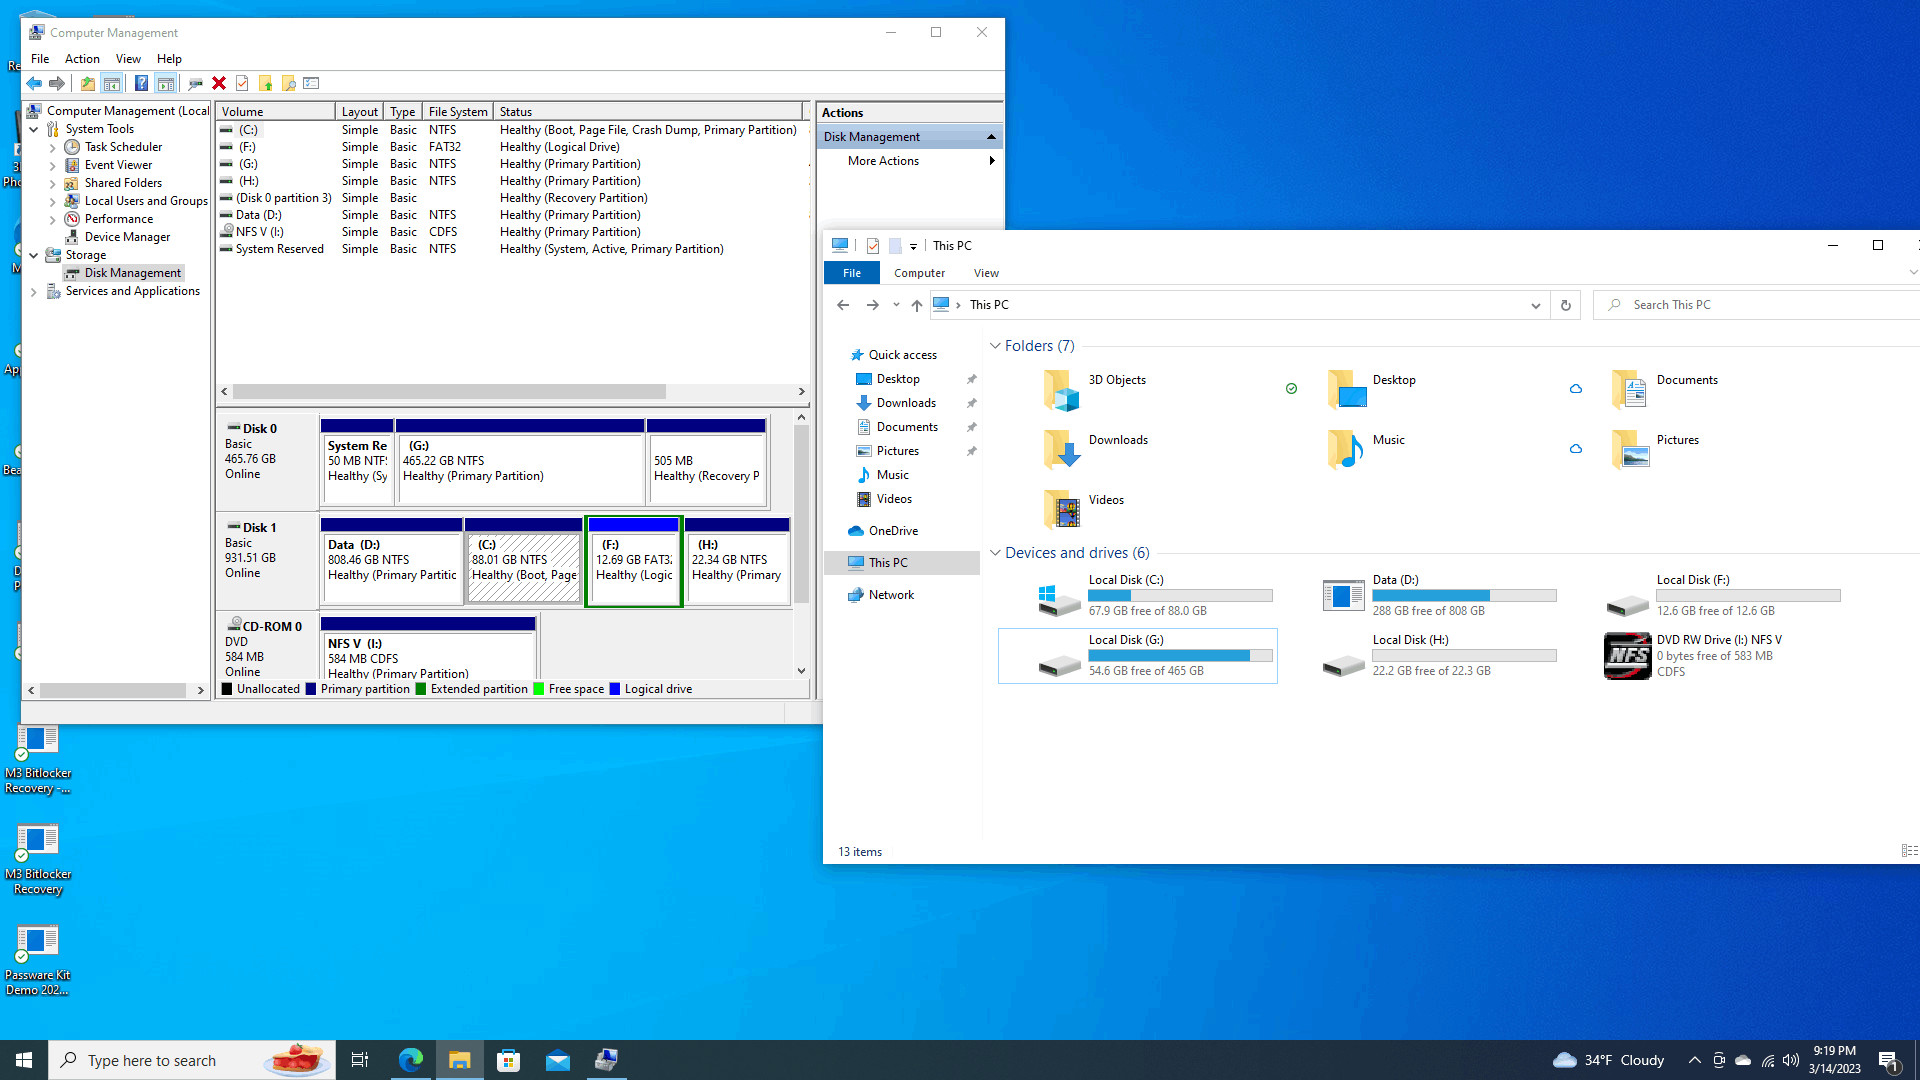
Task: Open Microsoft Edge from the taskbar
Action: 411,1060
